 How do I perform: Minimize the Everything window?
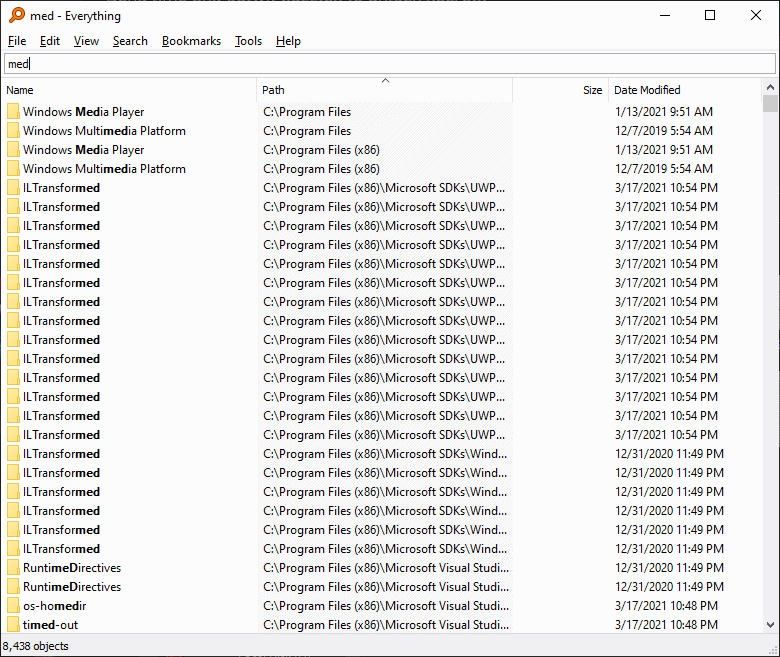(665, 15)
